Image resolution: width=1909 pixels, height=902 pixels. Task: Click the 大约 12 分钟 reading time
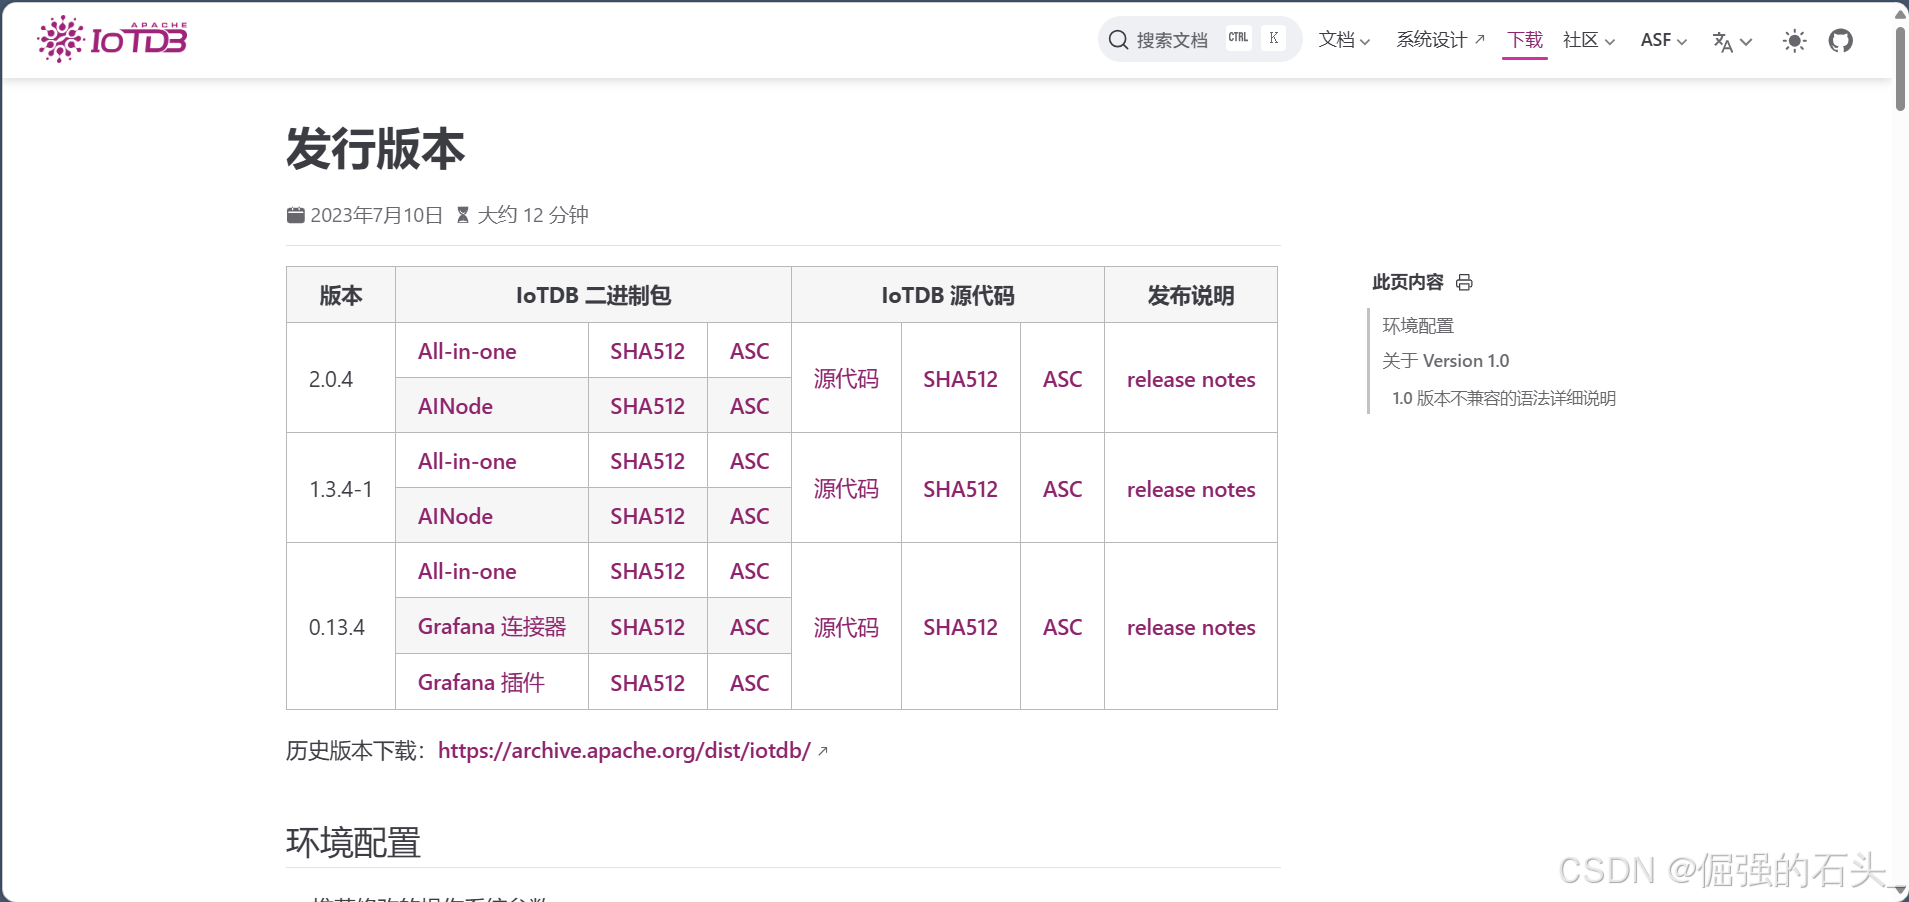(x=533, y=215)
